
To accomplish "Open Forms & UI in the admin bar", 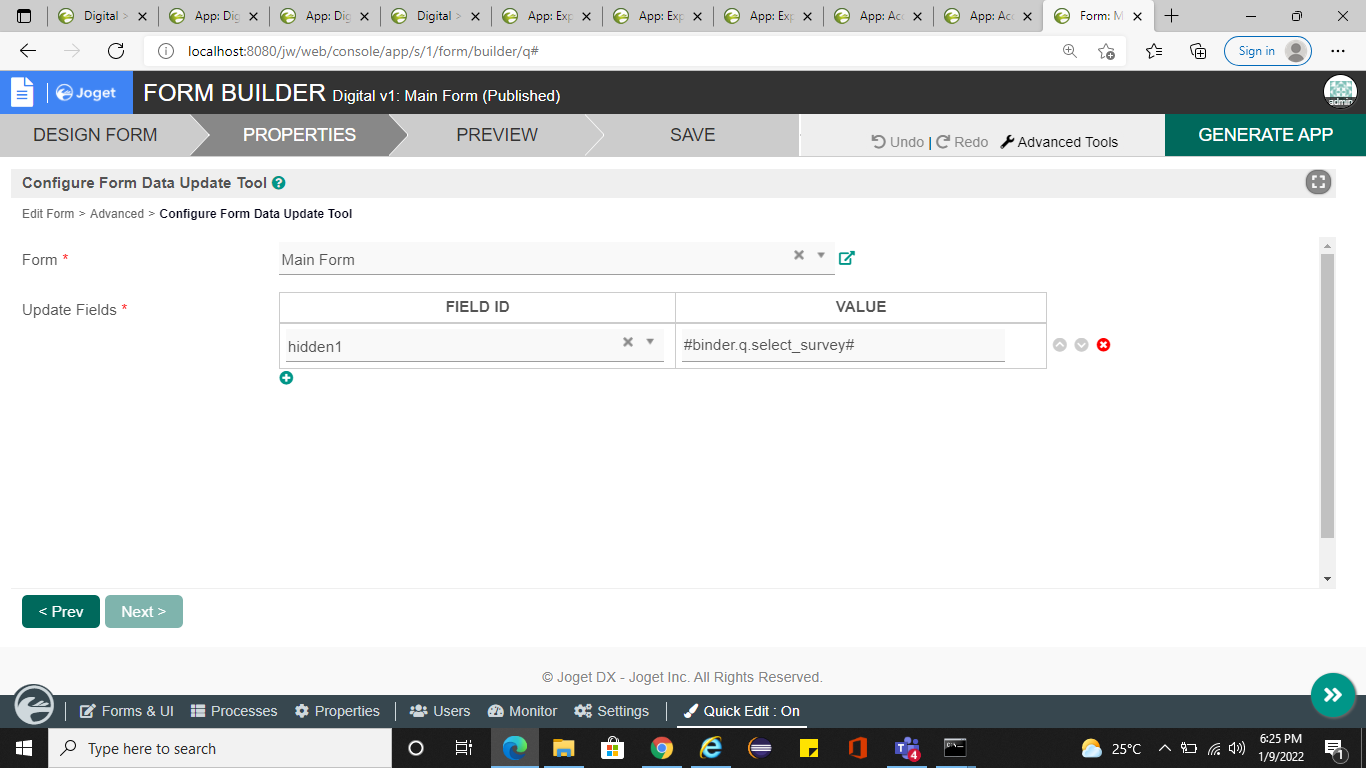I will (126, 711).
